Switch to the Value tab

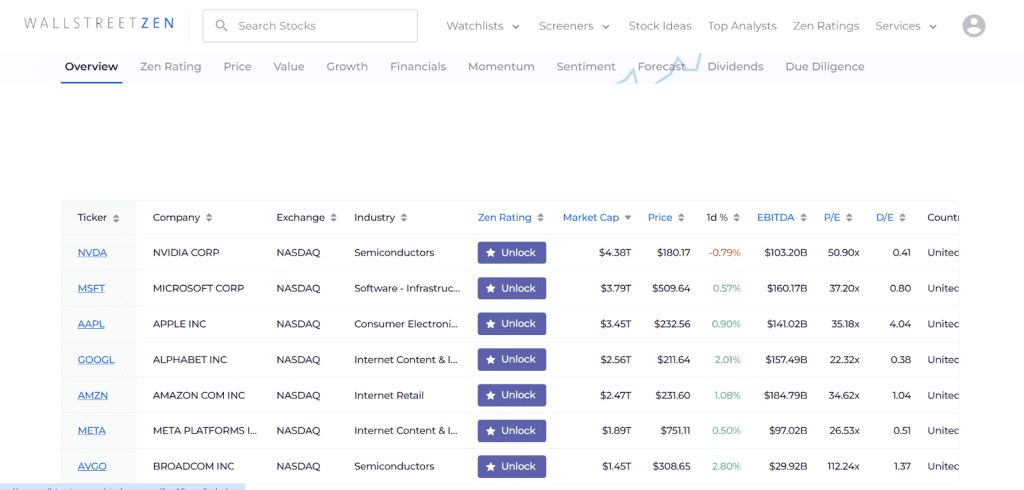click(289, 67)
